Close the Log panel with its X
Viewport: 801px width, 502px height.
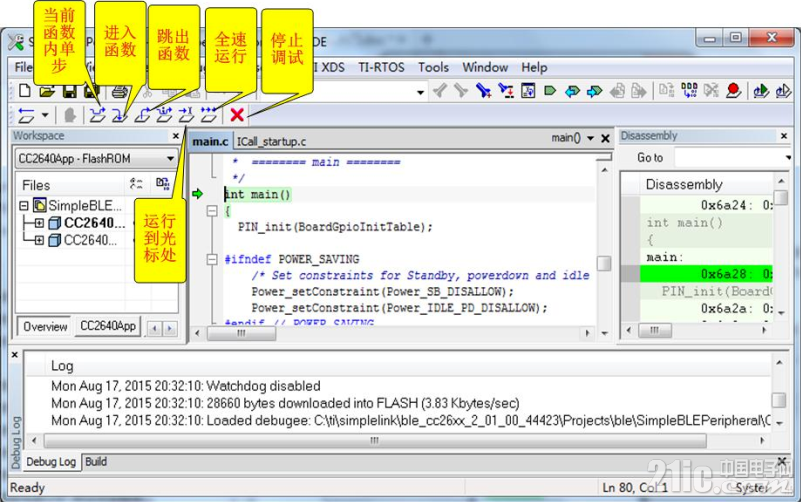coord(14,354)
